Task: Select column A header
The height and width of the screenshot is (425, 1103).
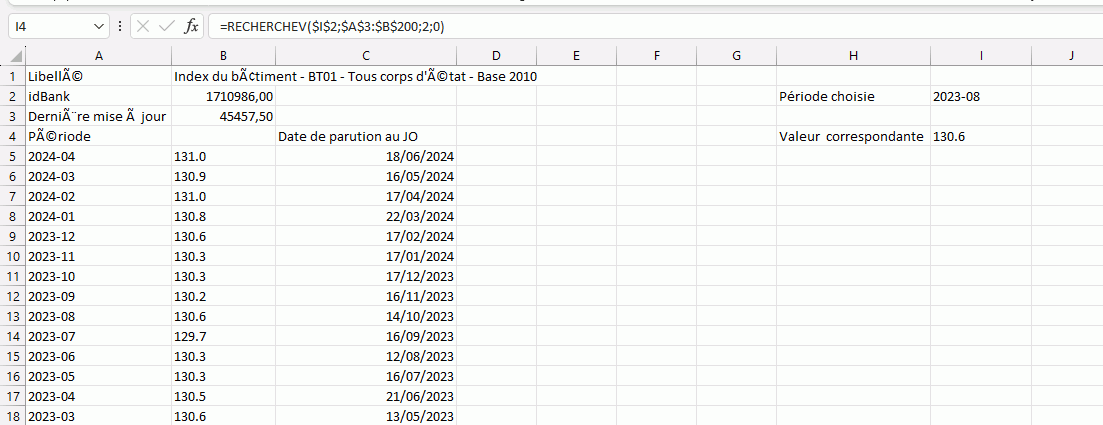Action: 97,56
